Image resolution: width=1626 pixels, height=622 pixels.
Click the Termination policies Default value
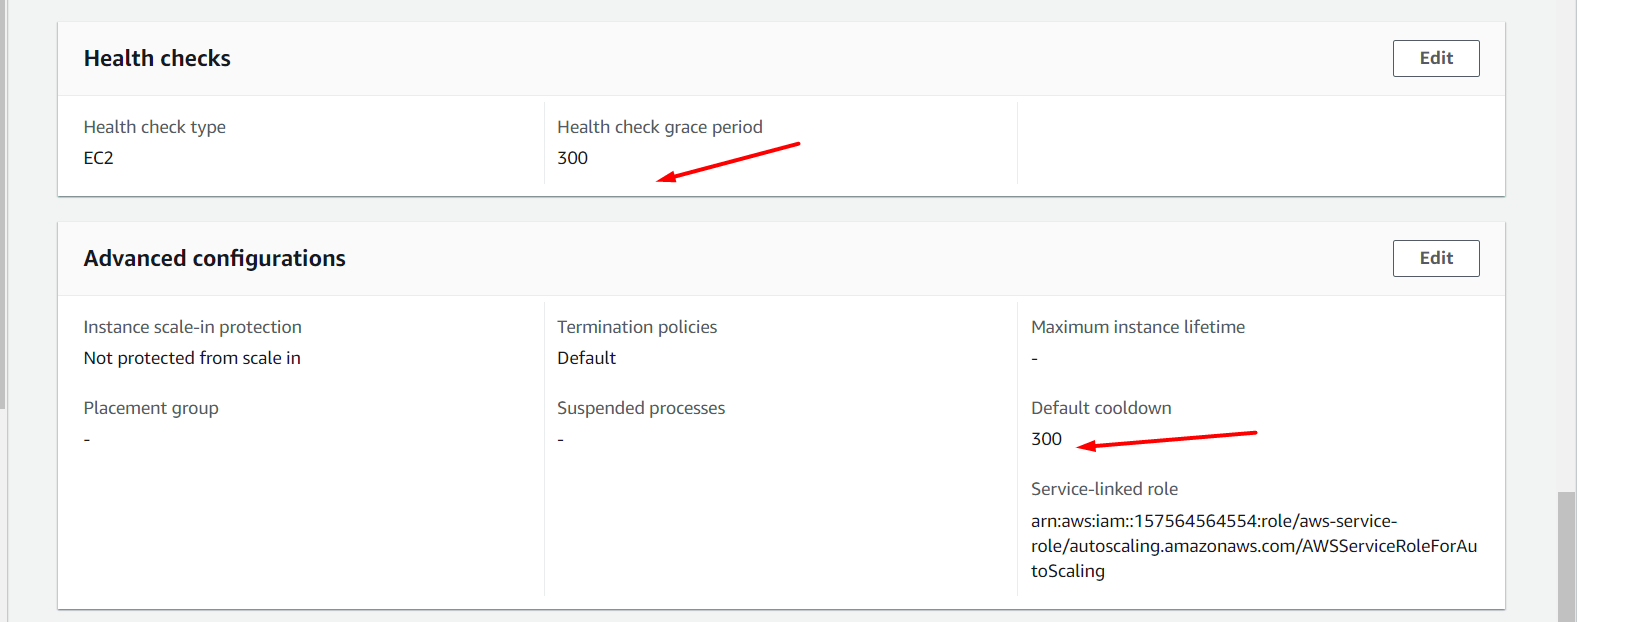point(586,357)
